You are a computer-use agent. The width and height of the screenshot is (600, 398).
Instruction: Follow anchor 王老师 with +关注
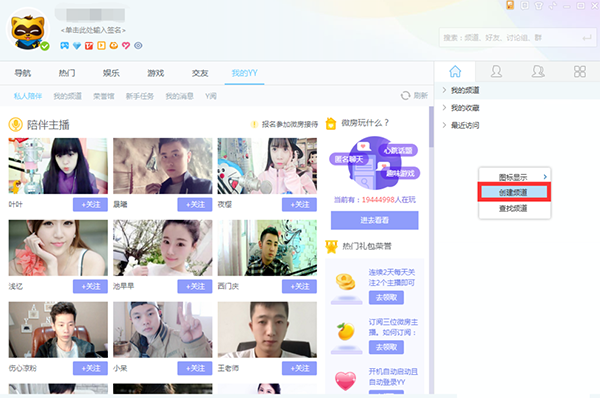pyautogui.click(x=299, y=368)
